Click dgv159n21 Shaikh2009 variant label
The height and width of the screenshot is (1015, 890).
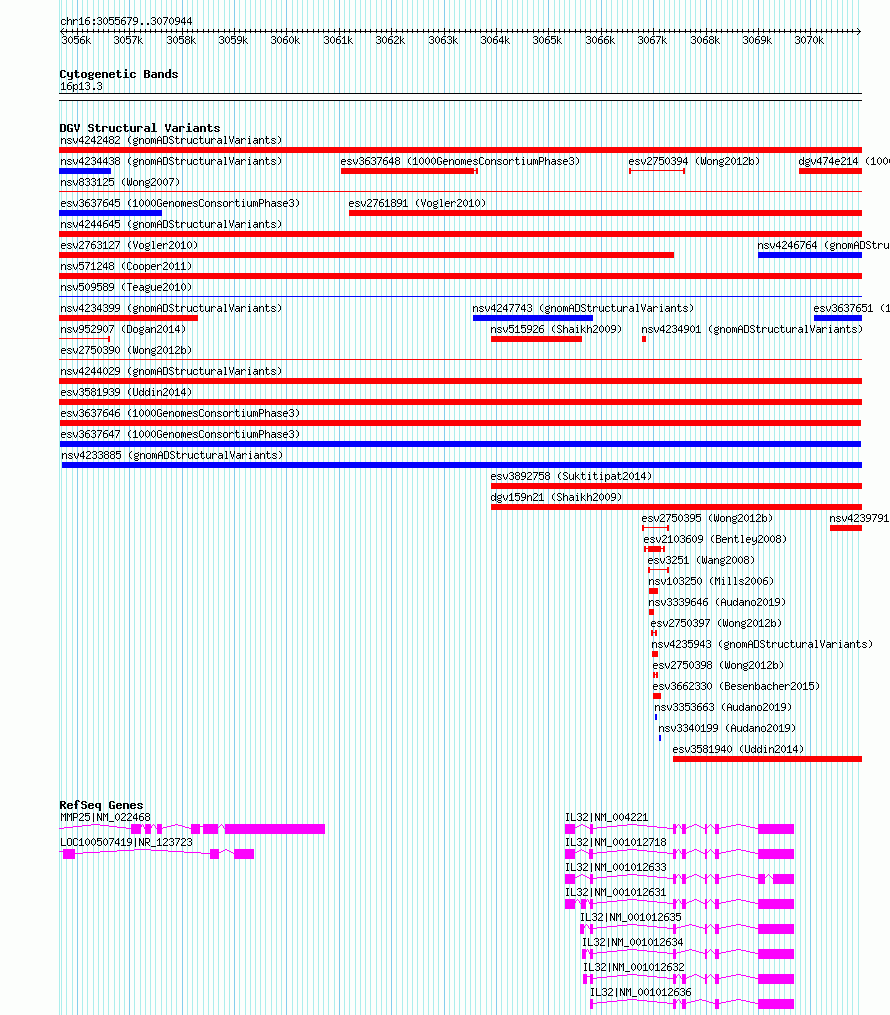(x=556, y=497)
